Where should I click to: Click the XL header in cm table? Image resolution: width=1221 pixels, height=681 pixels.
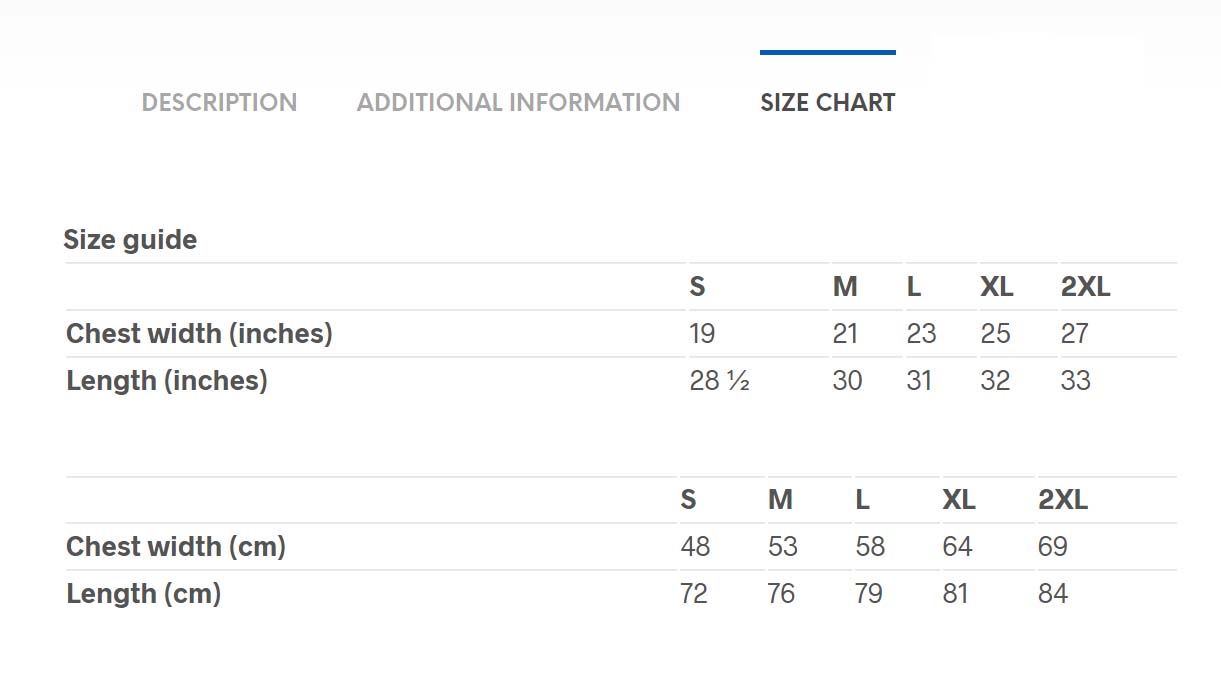[x=958, y=499]
